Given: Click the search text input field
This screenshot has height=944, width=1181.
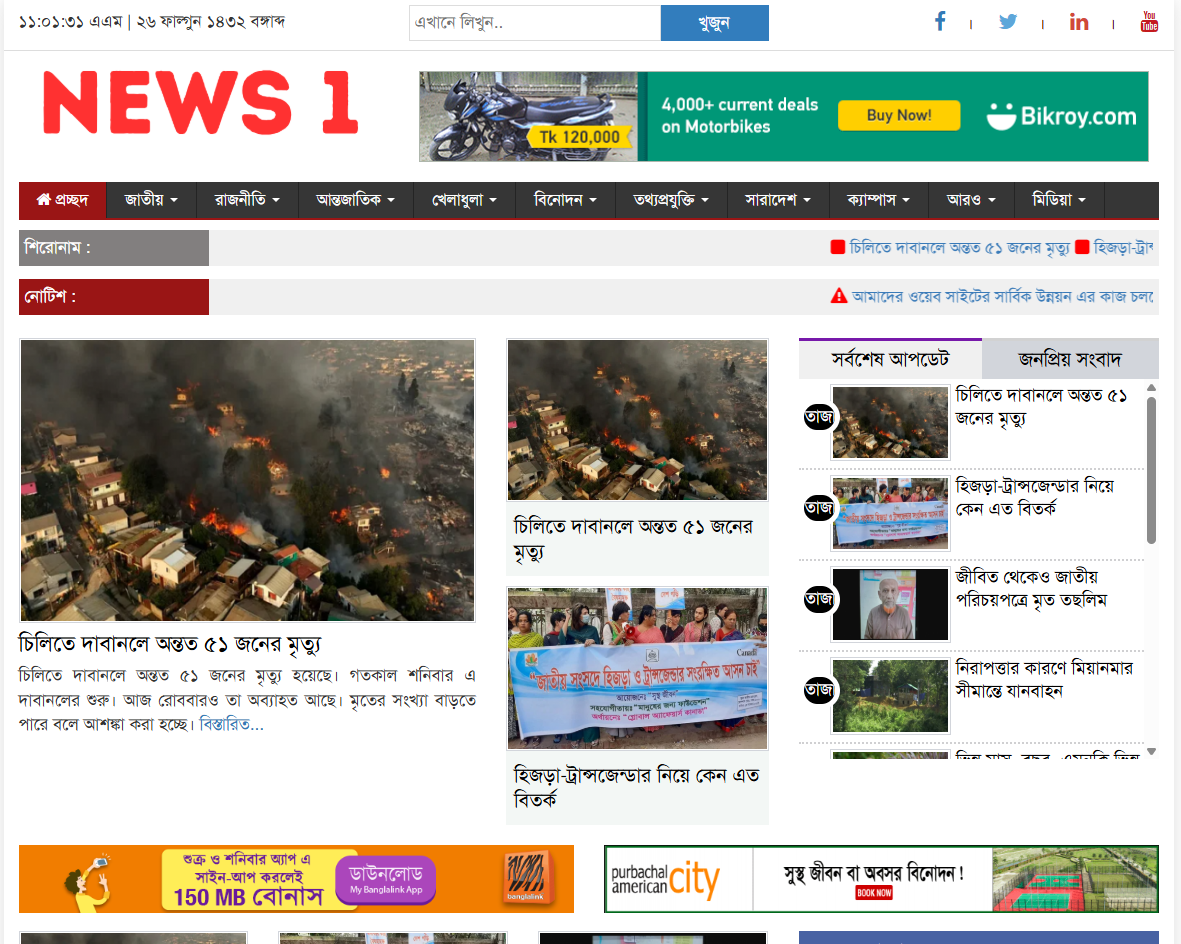Looking at the screenshot, I should [534, 23].
